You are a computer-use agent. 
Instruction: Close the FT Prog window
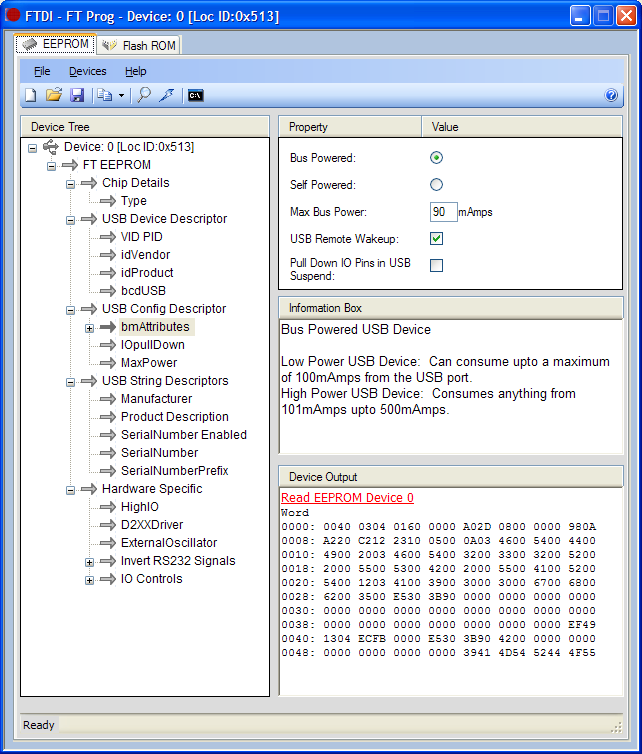(627, 16)
